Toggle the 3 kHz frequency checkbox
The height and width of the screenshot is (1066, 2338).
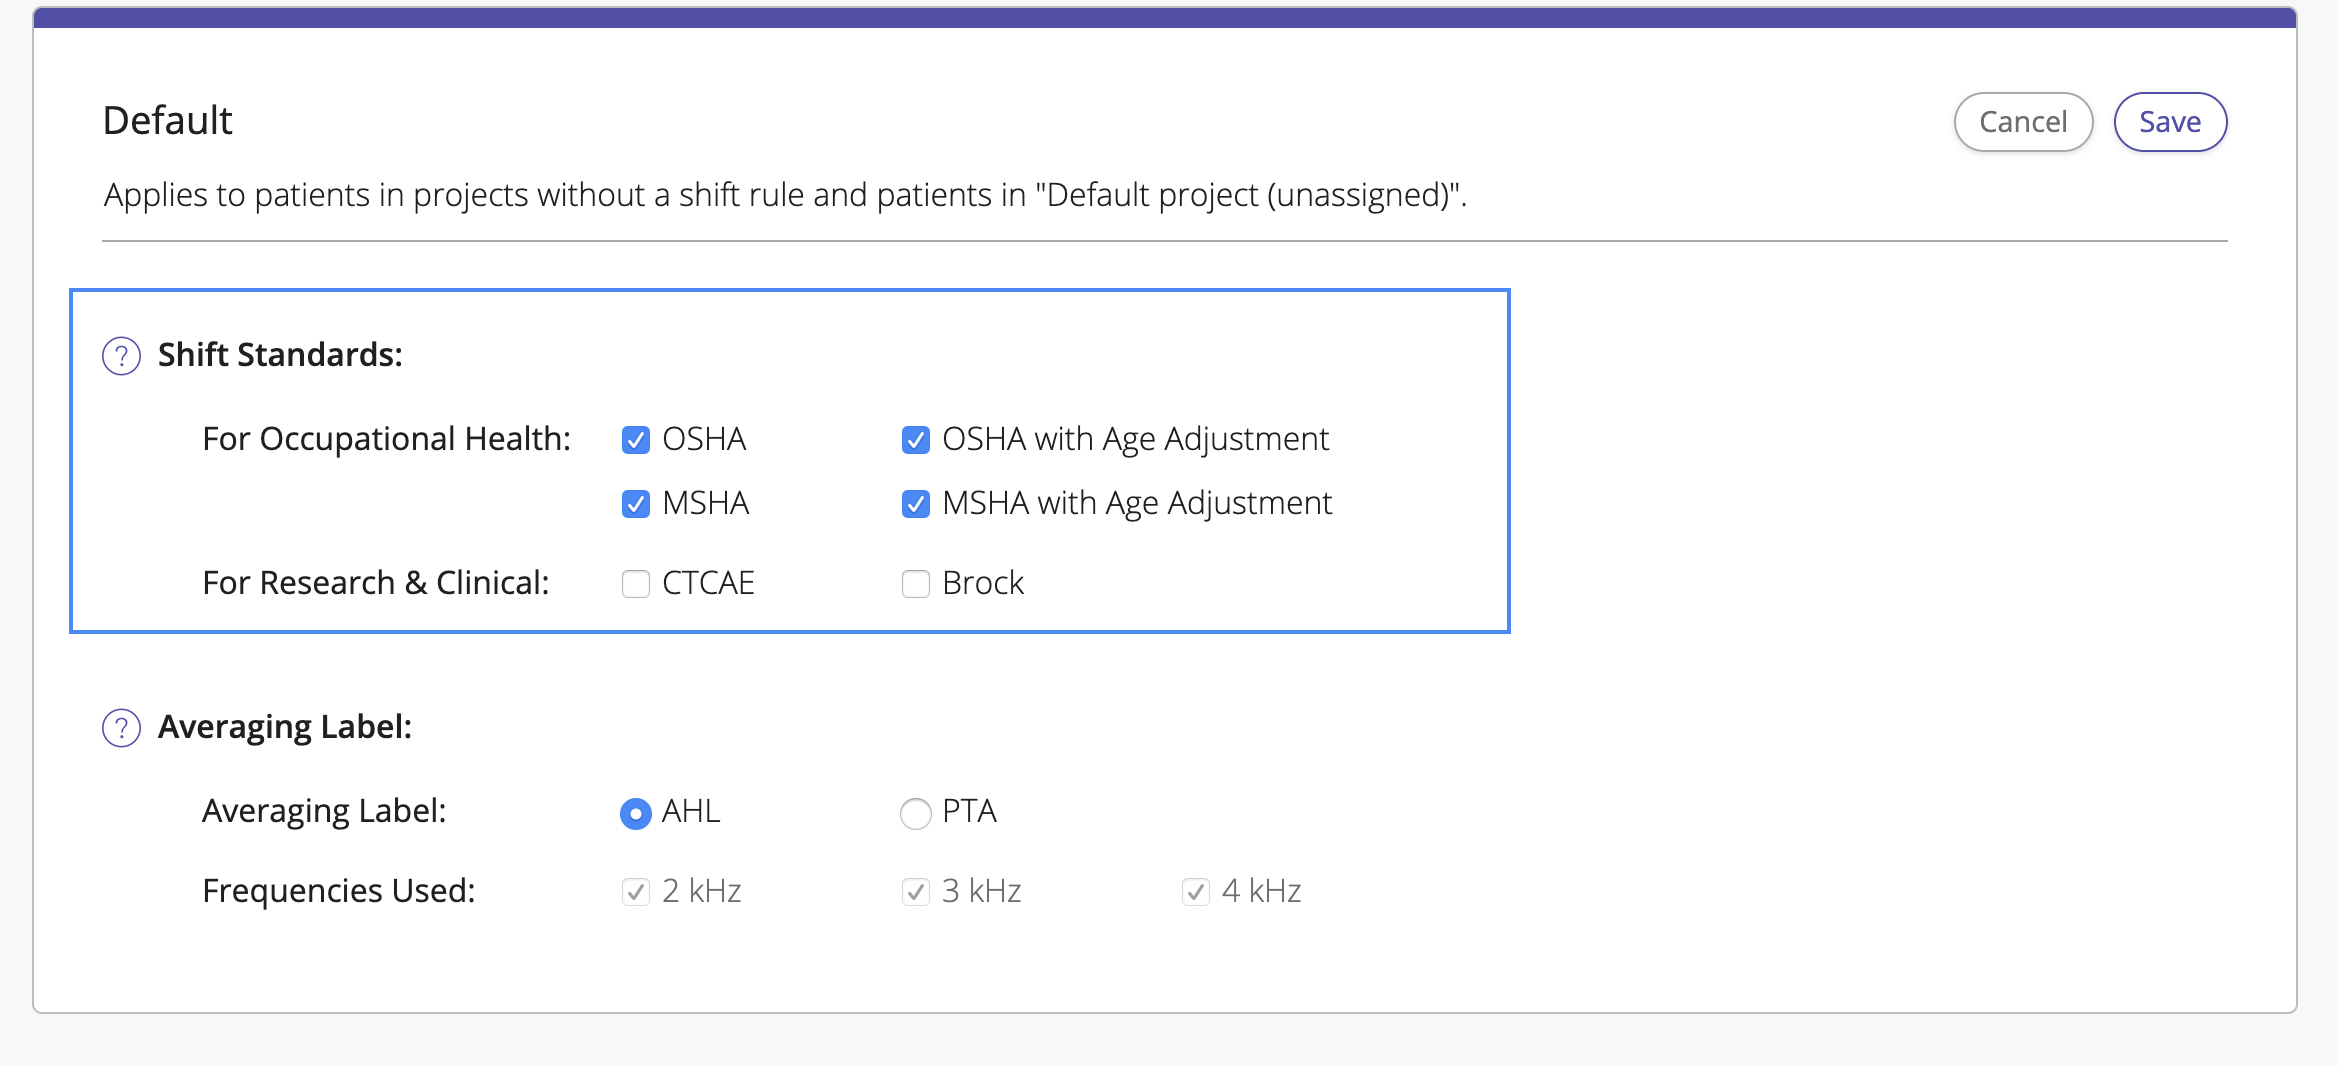[x=916, y=892]
